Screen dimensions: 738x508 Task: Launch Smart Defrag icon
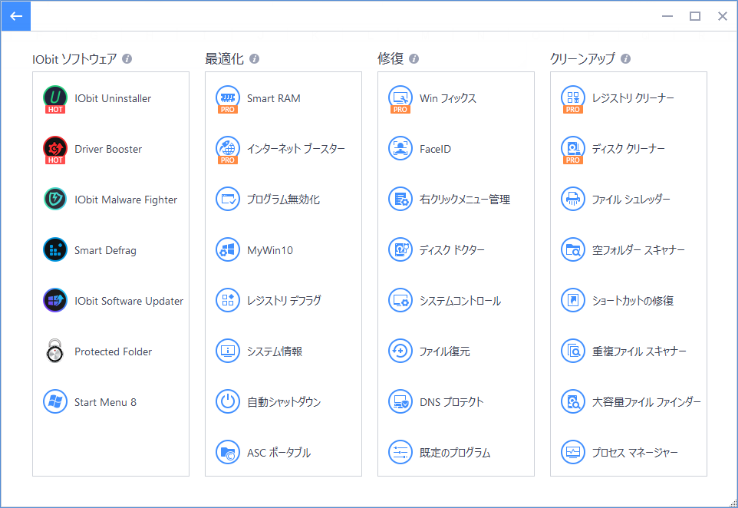(55, 250)
